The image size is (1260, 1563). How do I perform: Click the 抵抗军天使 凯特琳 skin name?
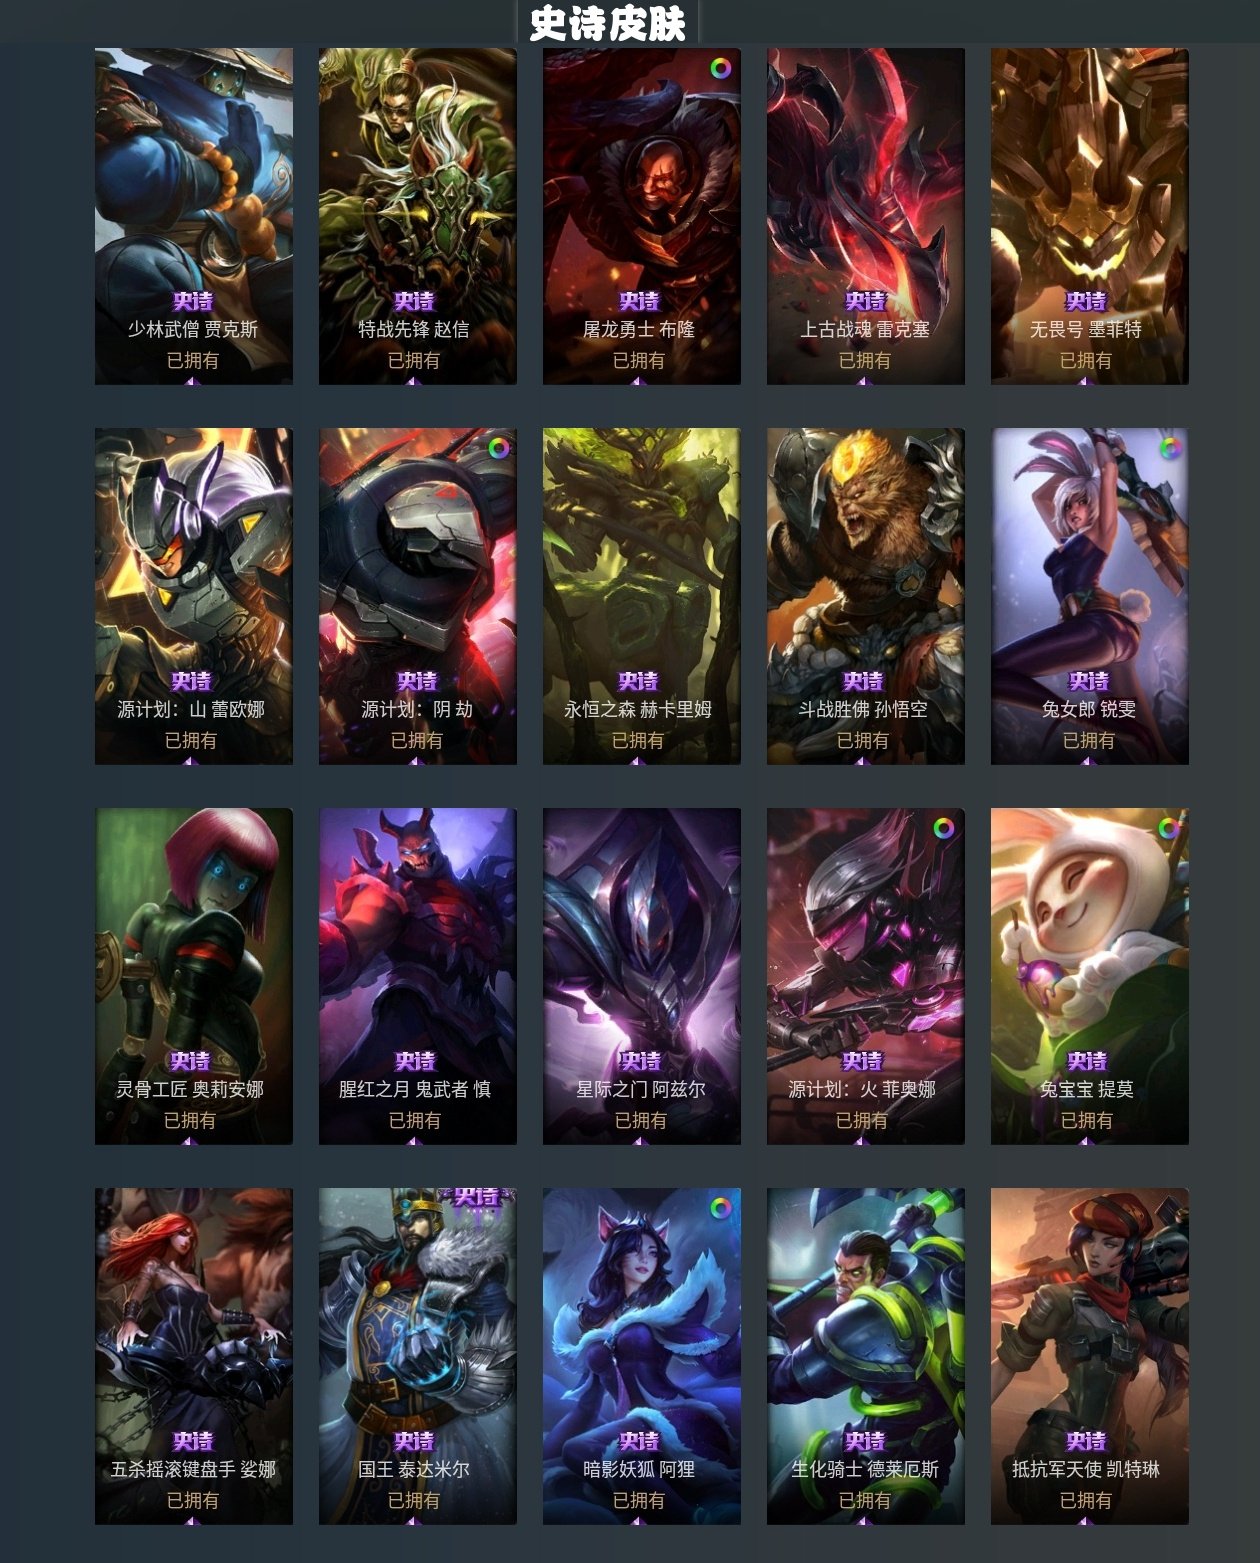(x=1086, y=1469)
